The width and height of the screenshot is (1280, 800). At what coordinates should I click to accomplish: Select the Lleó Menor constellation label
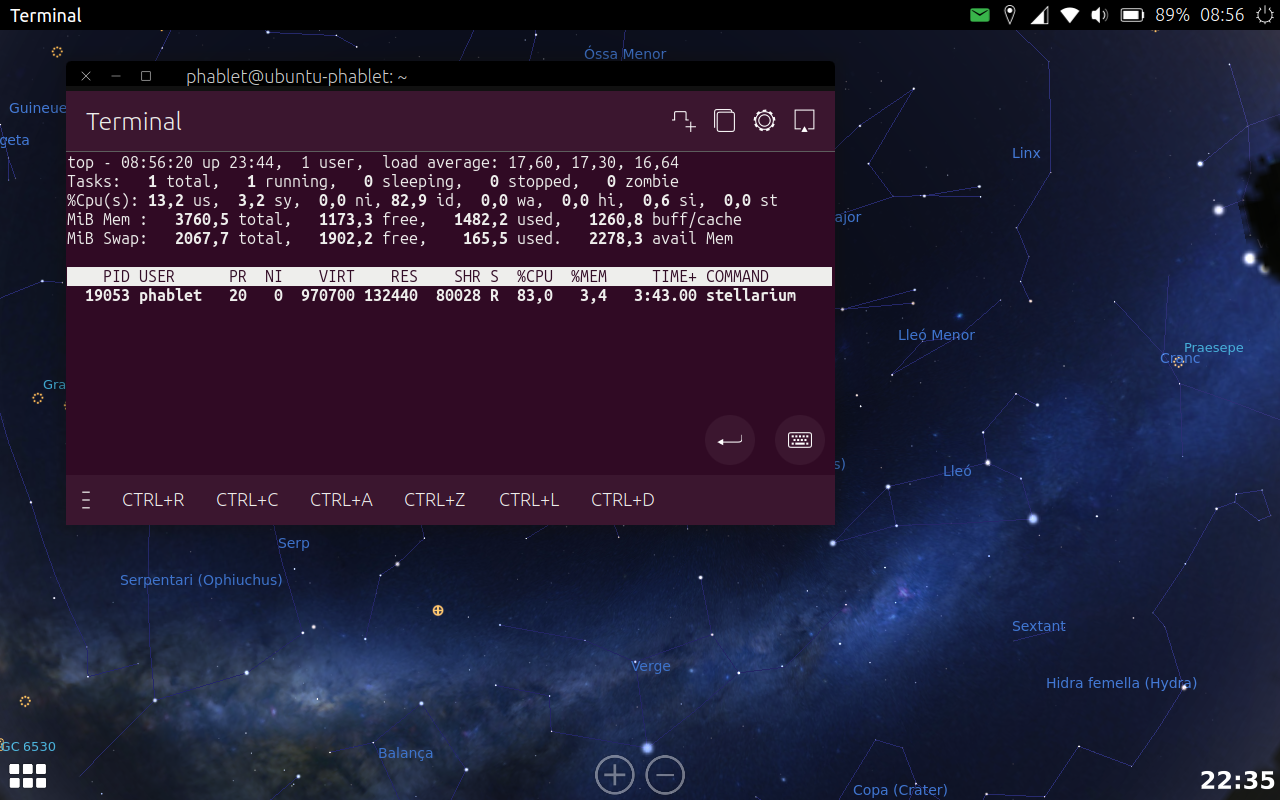click(936, 335)
